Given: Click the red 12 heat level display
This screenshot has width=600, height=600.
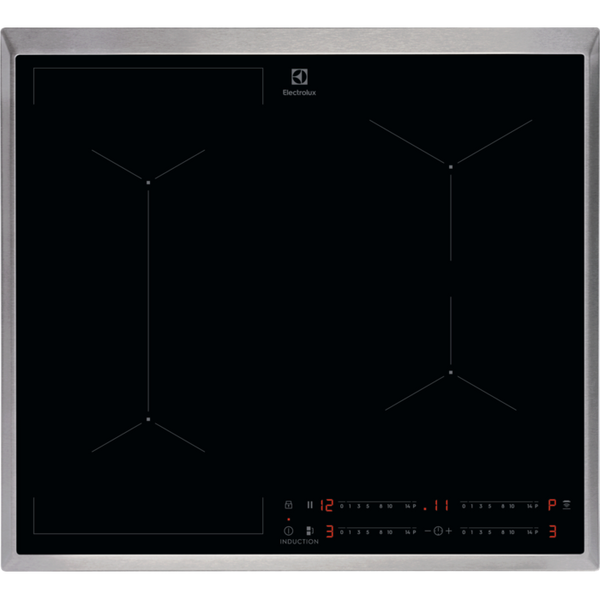Looking at the screenshot, I should coord(327,505).
